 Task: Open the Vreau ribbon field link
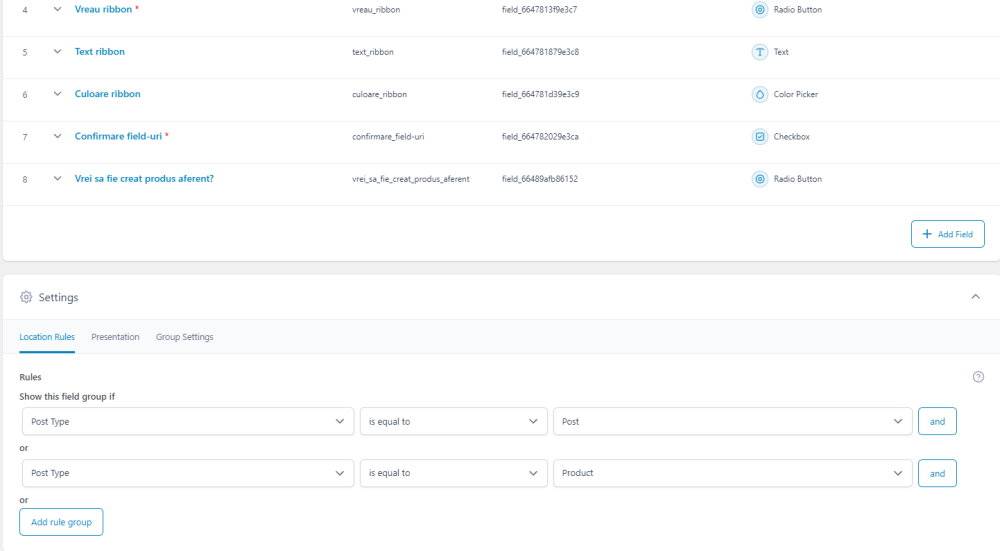103,9
